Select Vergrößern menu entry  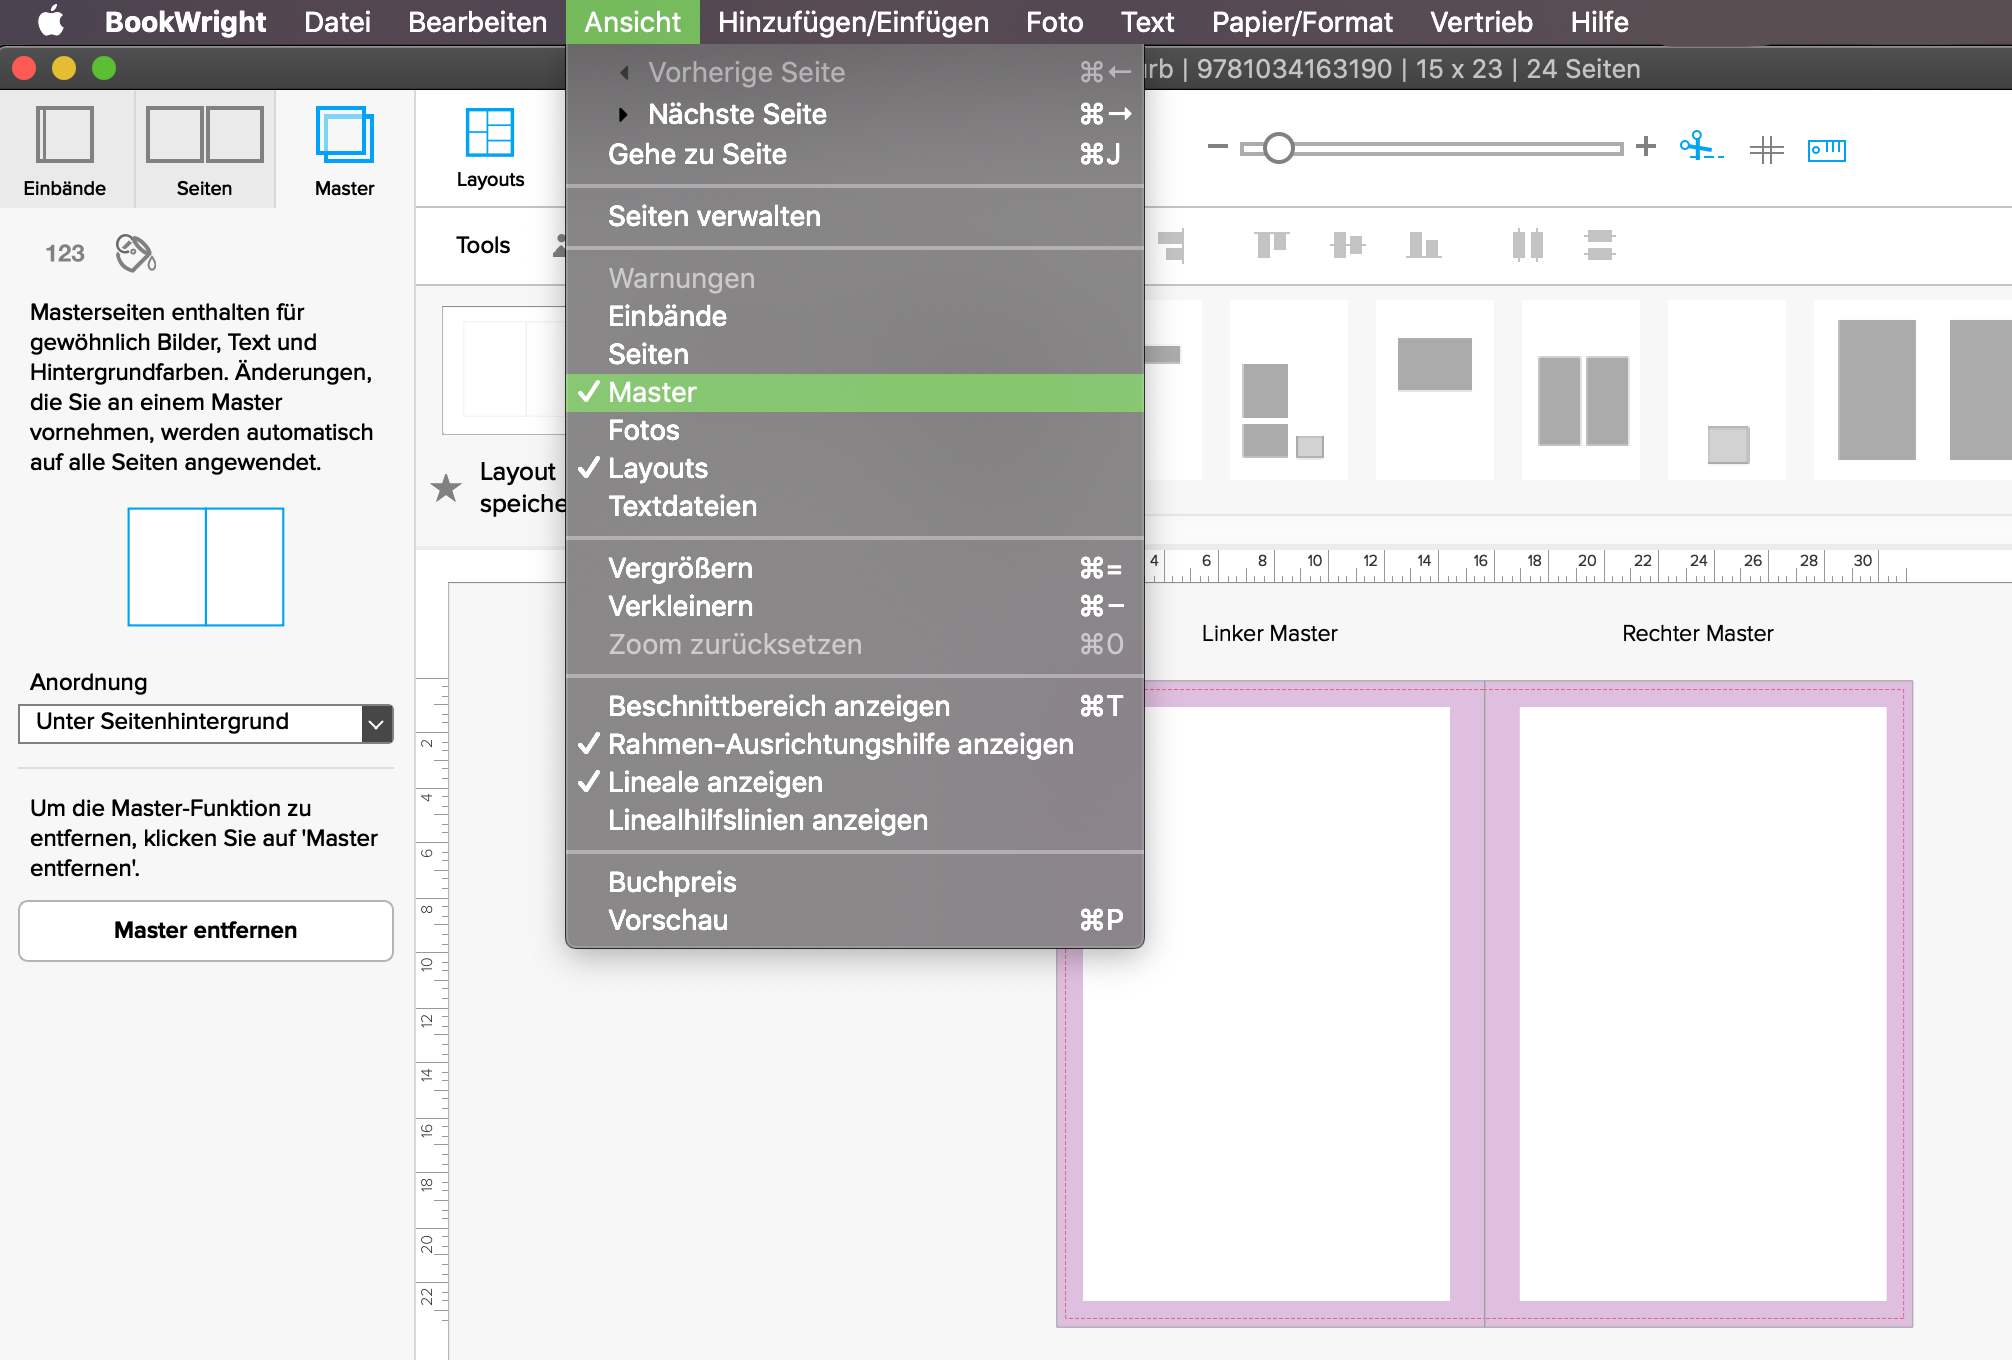(x=855, y=568)
